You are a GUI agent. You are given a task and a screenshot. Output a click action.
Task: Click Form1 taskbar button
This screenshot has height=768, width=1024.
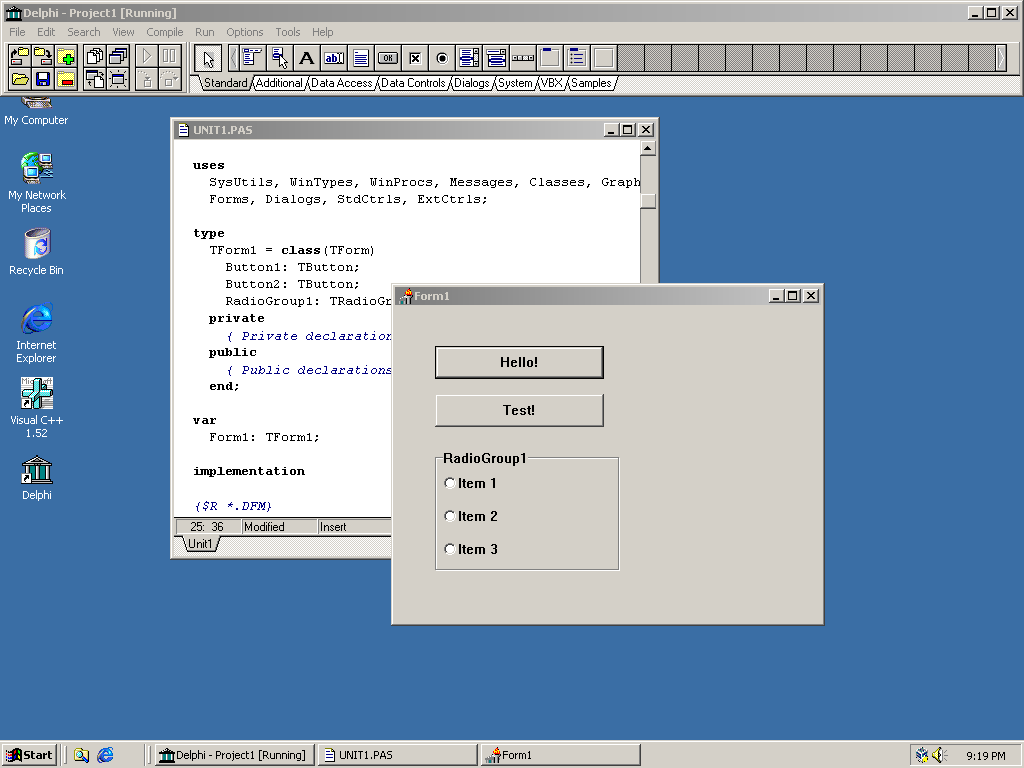click(560, 755)
